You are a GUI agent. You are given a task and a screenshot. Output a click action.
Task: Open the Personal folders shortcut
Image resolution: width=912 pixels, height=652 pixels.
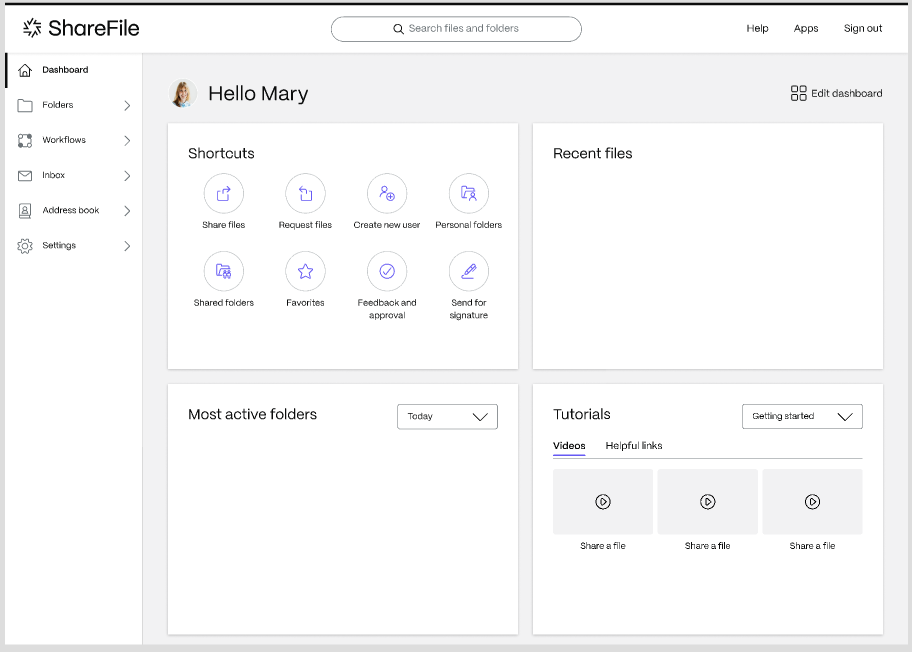pyautogui.click(x=468, y=194)
